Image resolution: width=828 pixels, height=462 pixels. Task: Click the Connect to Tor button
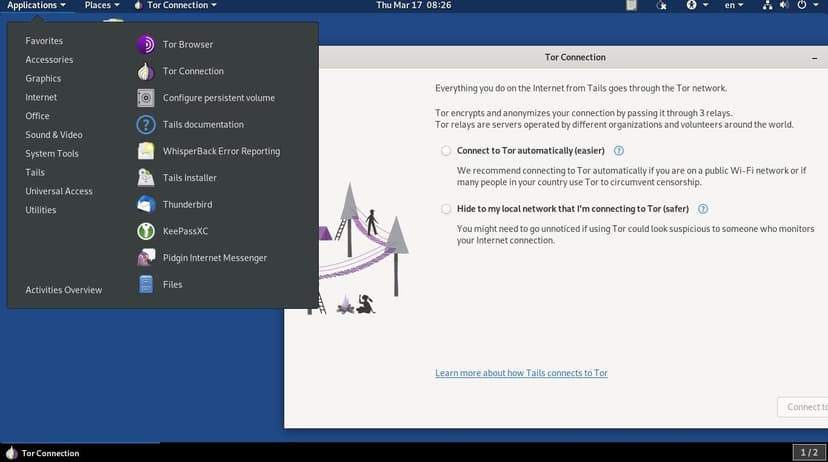[x=803, y=407]
